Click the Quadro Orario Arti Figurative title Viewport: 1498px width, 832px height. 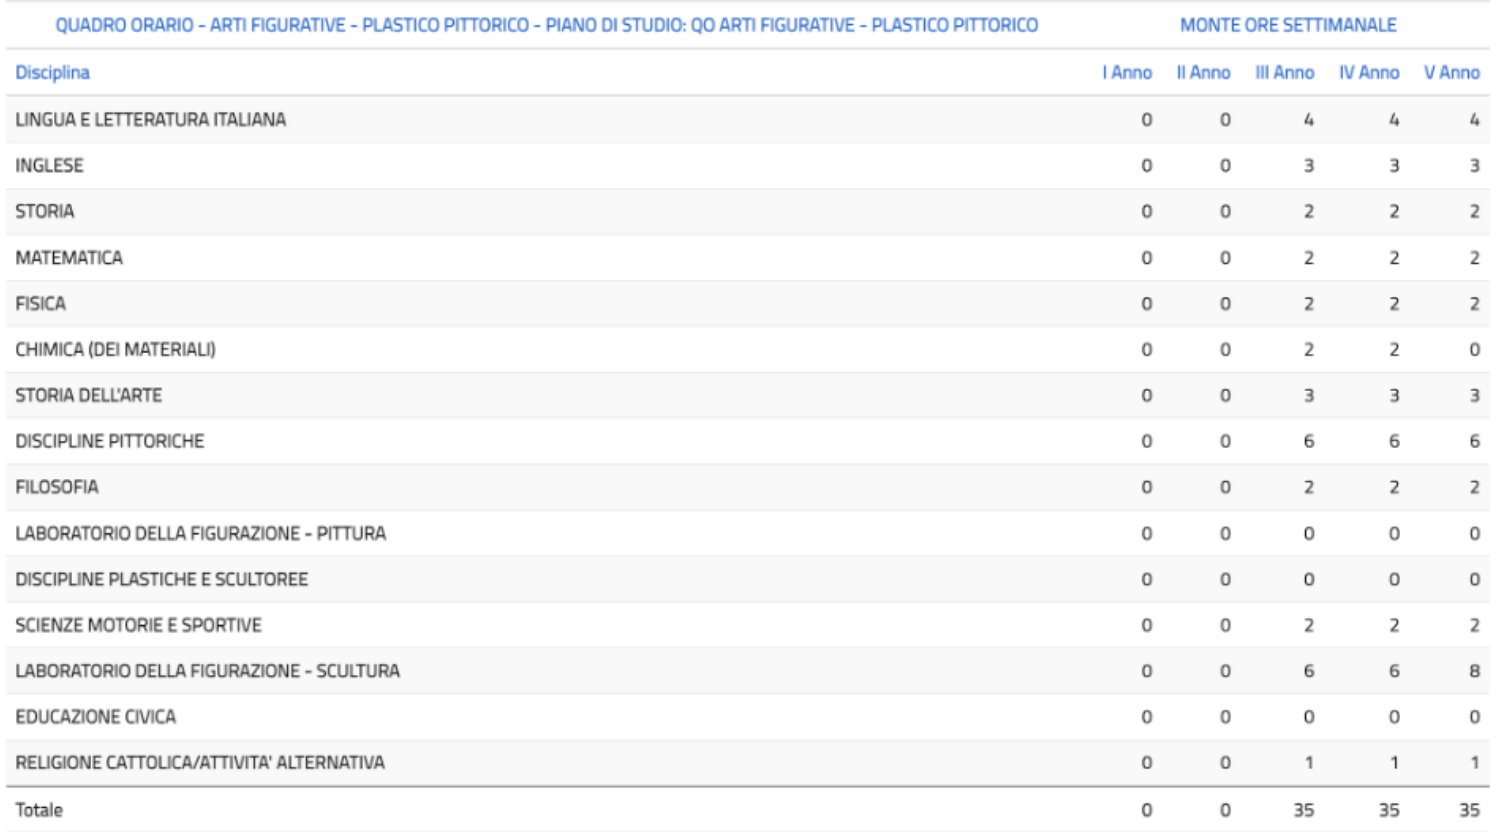[546, 25]
